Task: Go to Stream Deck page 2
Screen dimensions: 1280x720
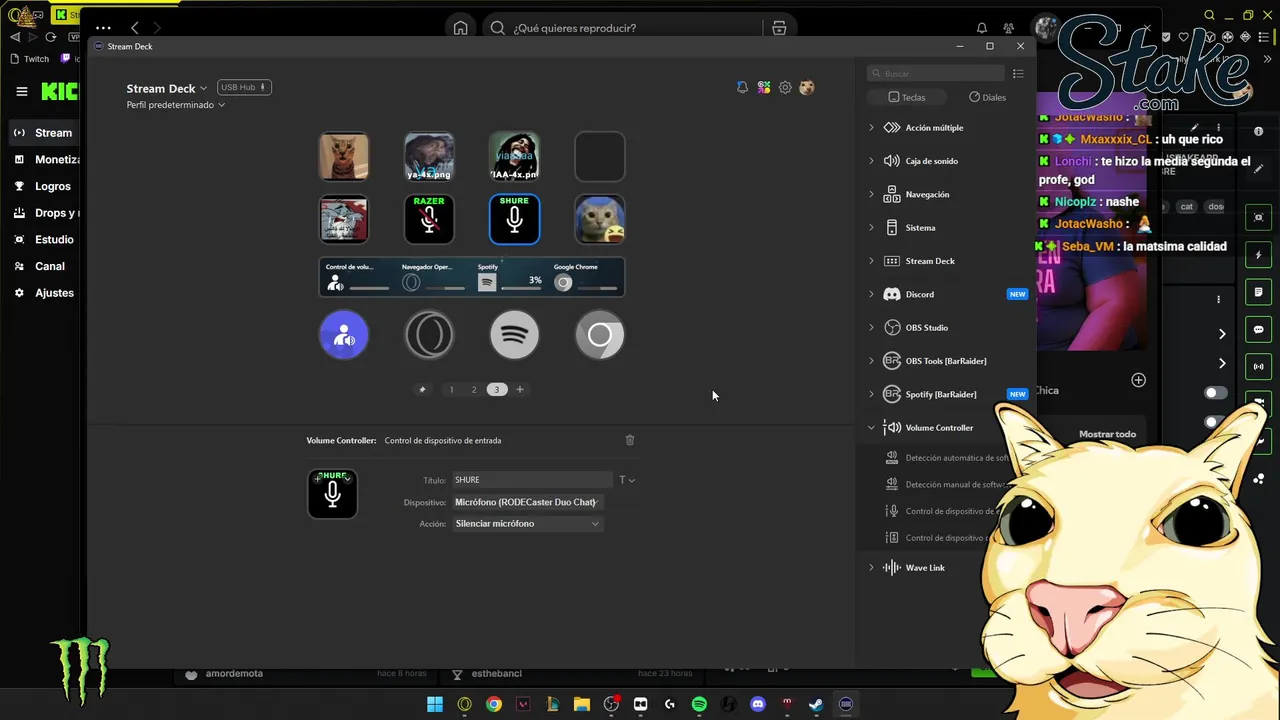Action: [474, 389]
